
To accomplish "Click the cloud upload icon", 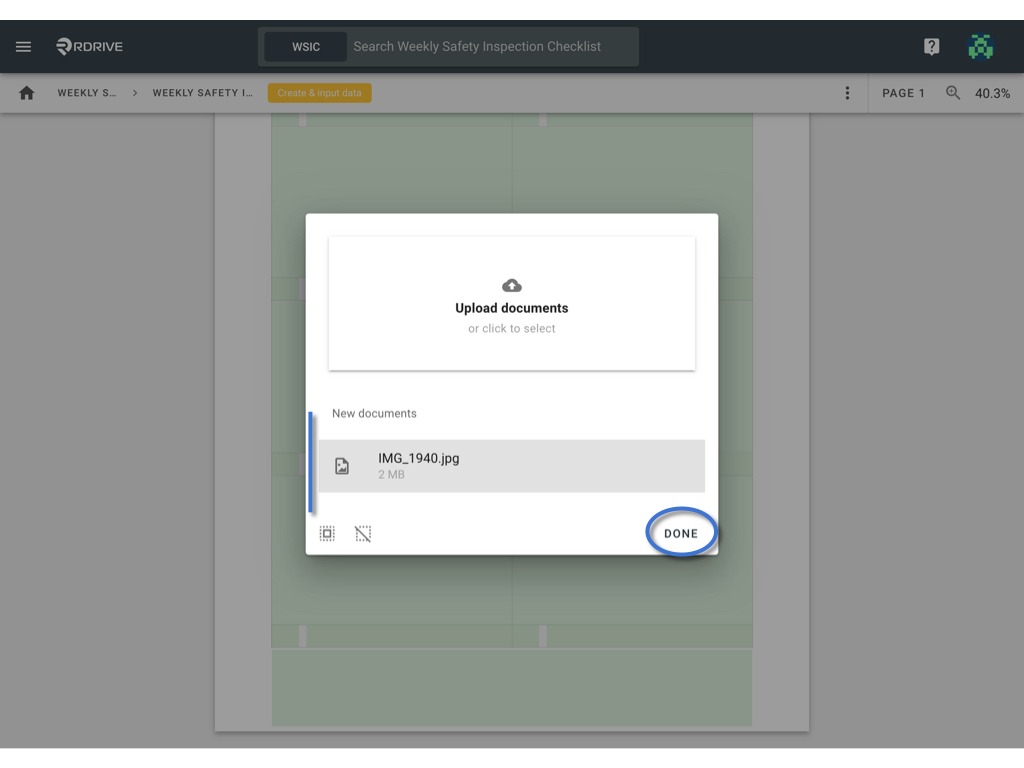I will click(x=512, y=285).
